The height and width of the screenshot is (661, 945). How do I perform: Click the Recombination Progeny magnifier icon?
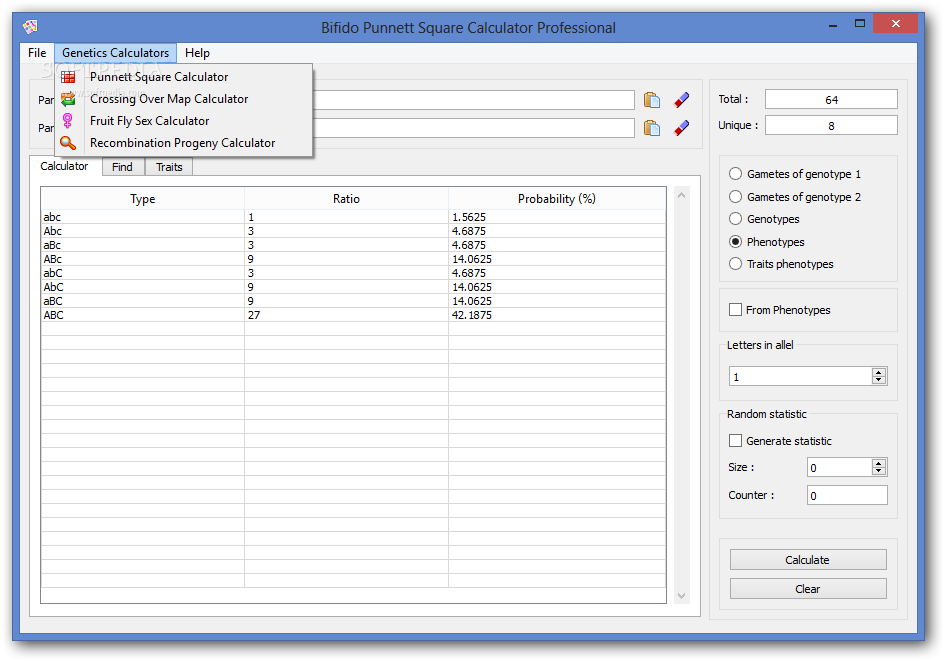click(68, 143)
